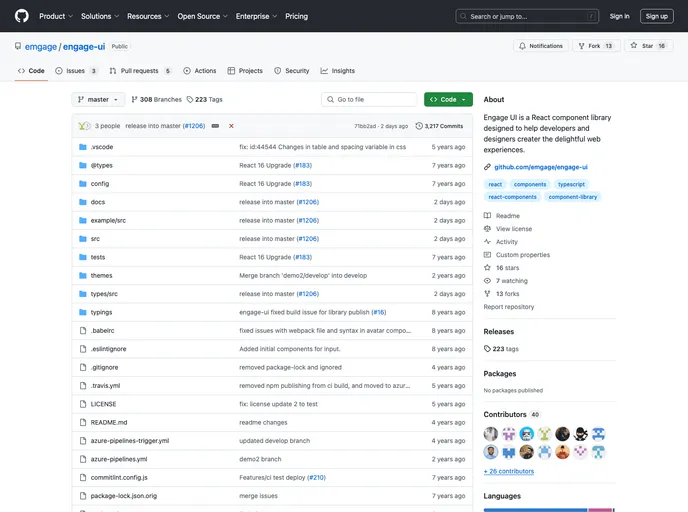
Task: Open the .travis.yml file
Action: click(105, 386)
